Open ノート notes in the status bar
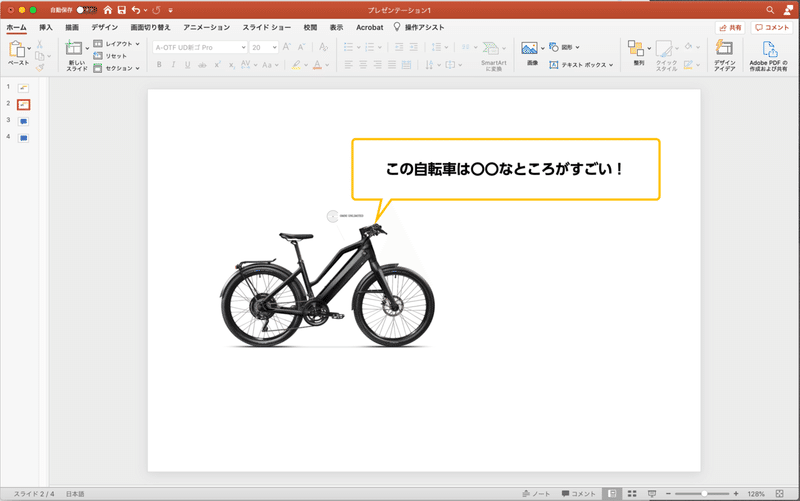The image size is (800, 501). coord(536,493)
